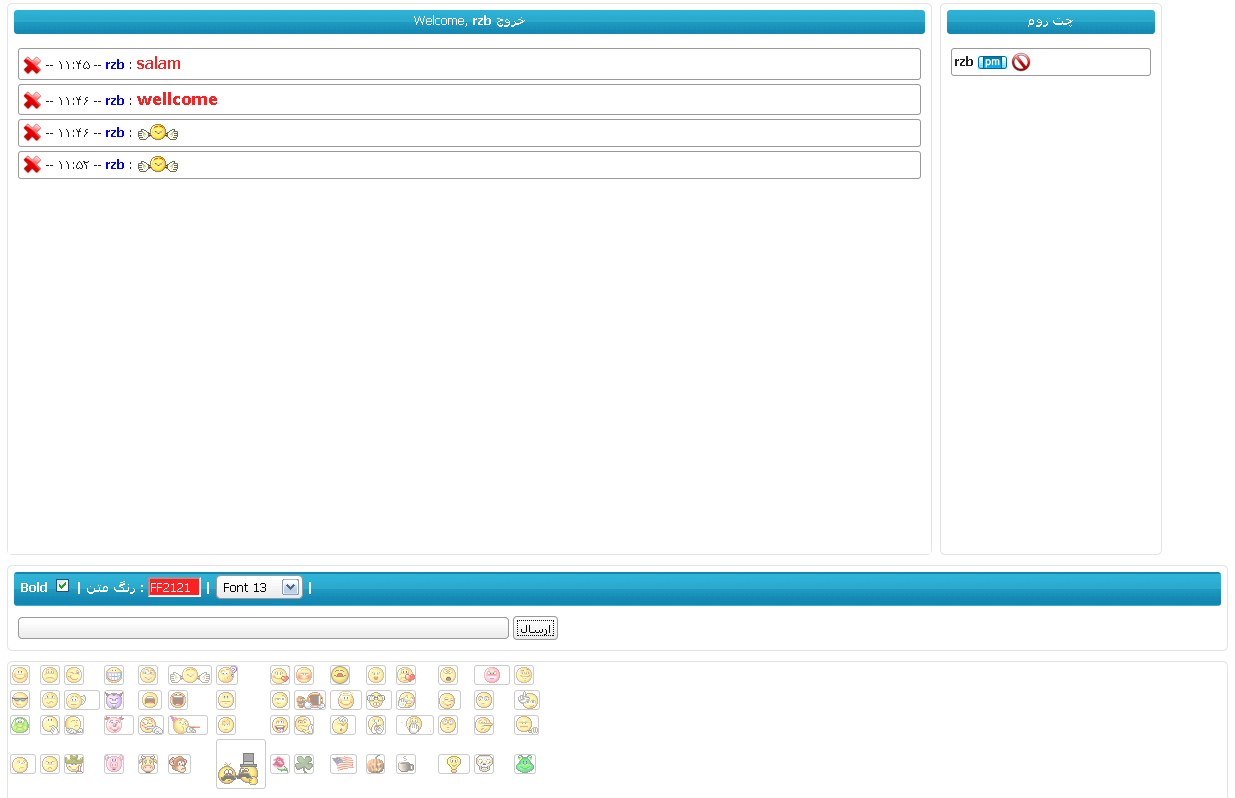Click the خروج logout link
This screenshot has width=1235, height=798.
[510, 21]
